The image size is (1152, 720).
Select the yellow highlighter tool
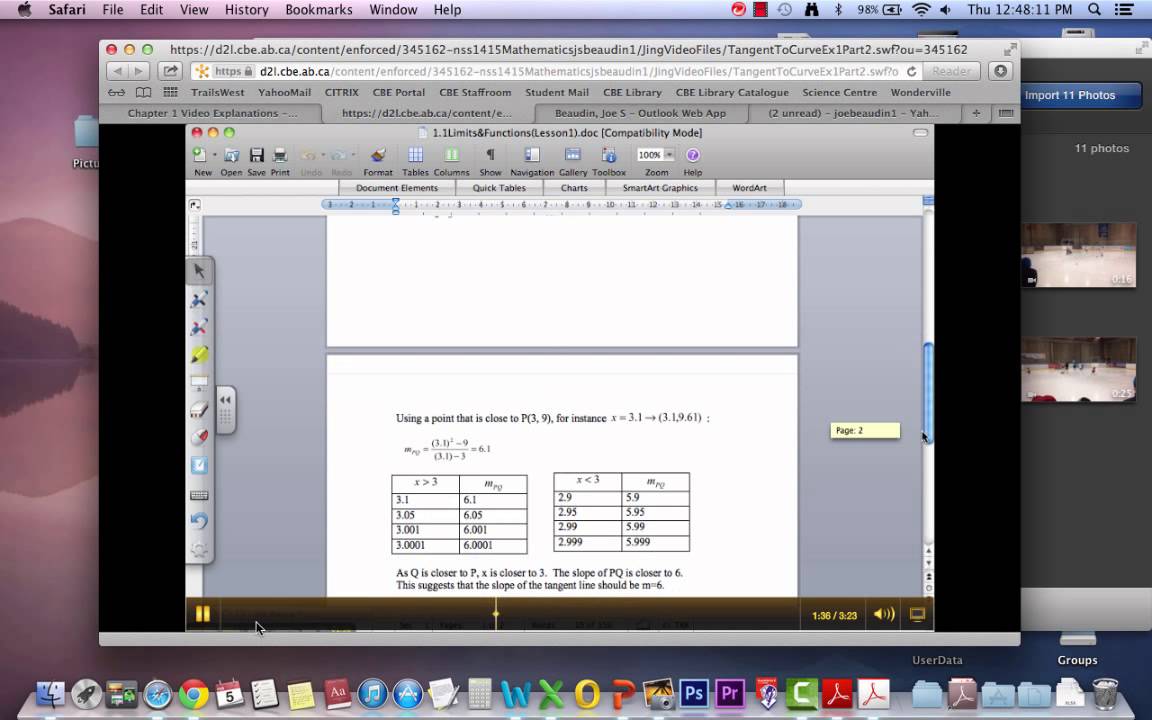coord(199,355)
